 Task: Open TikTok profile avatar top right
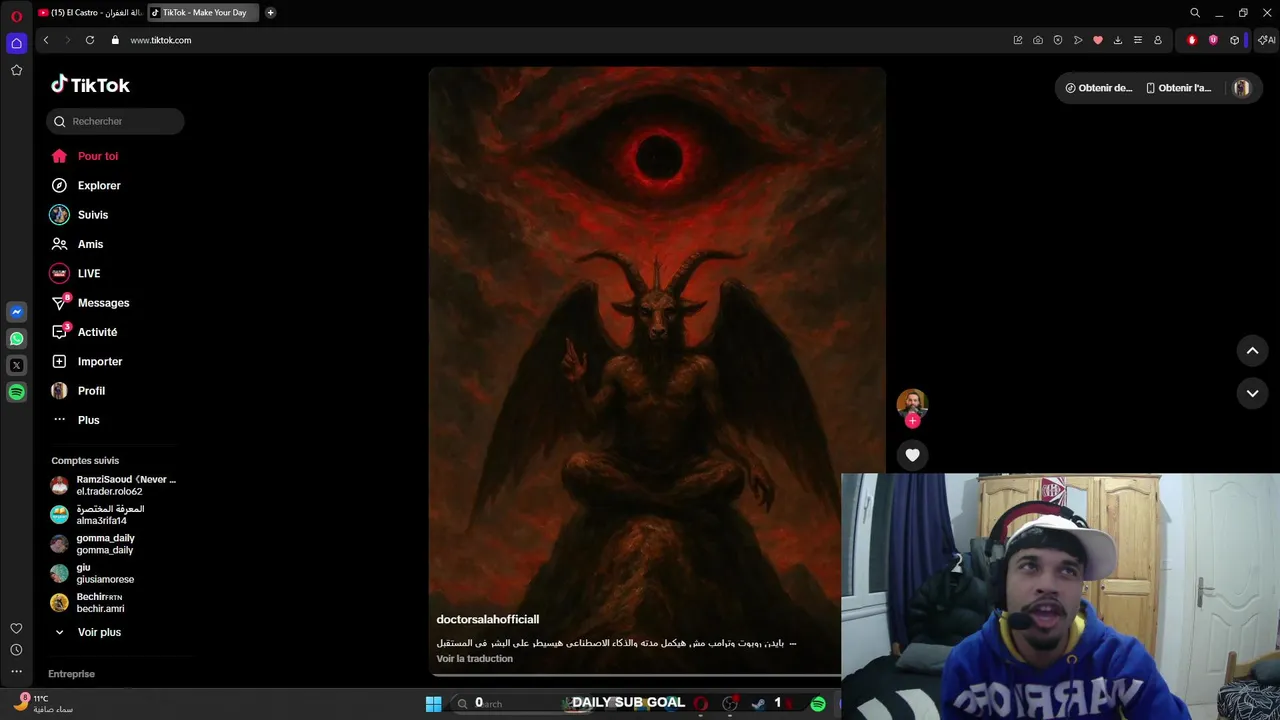tap(1241, 88)
